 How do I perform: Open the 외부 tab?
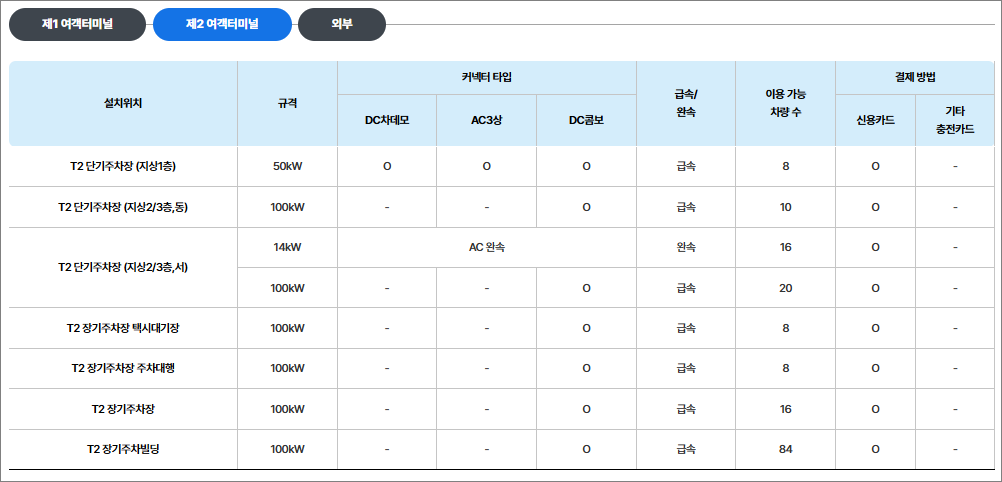(x=342, y=24)
